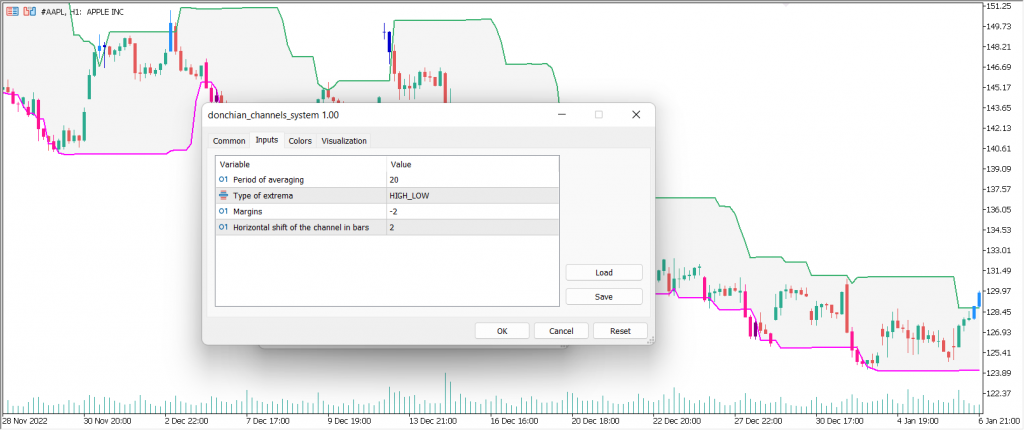Viewport: 1024px width, 430px height.
Task: Click the Cancel button
Action: coord(561,331)
